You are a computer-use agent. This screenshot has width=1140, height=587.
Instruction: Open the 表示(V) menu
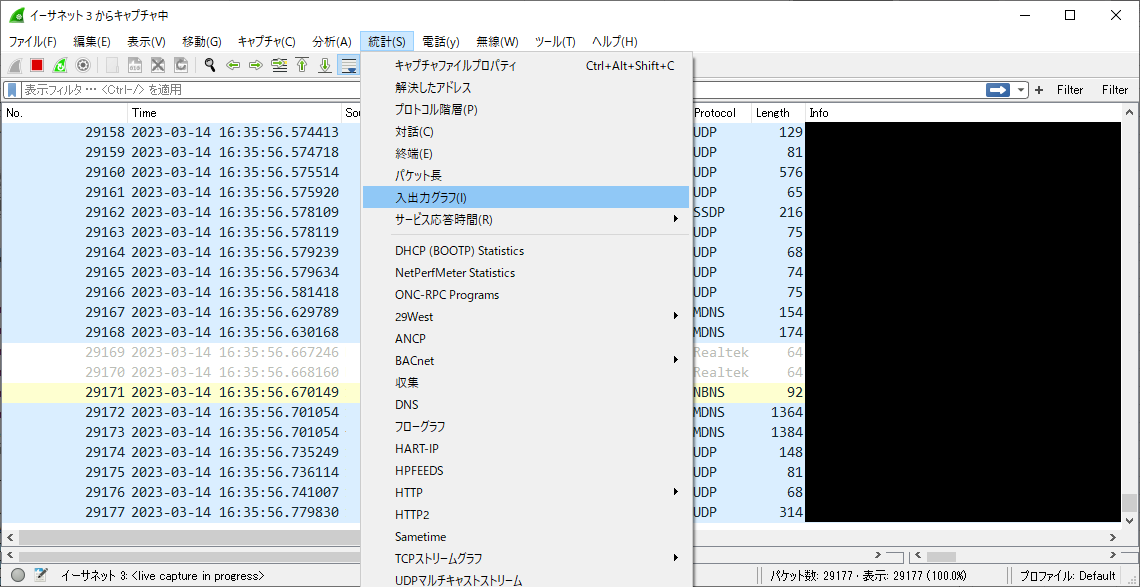click(x=146, y=42)
